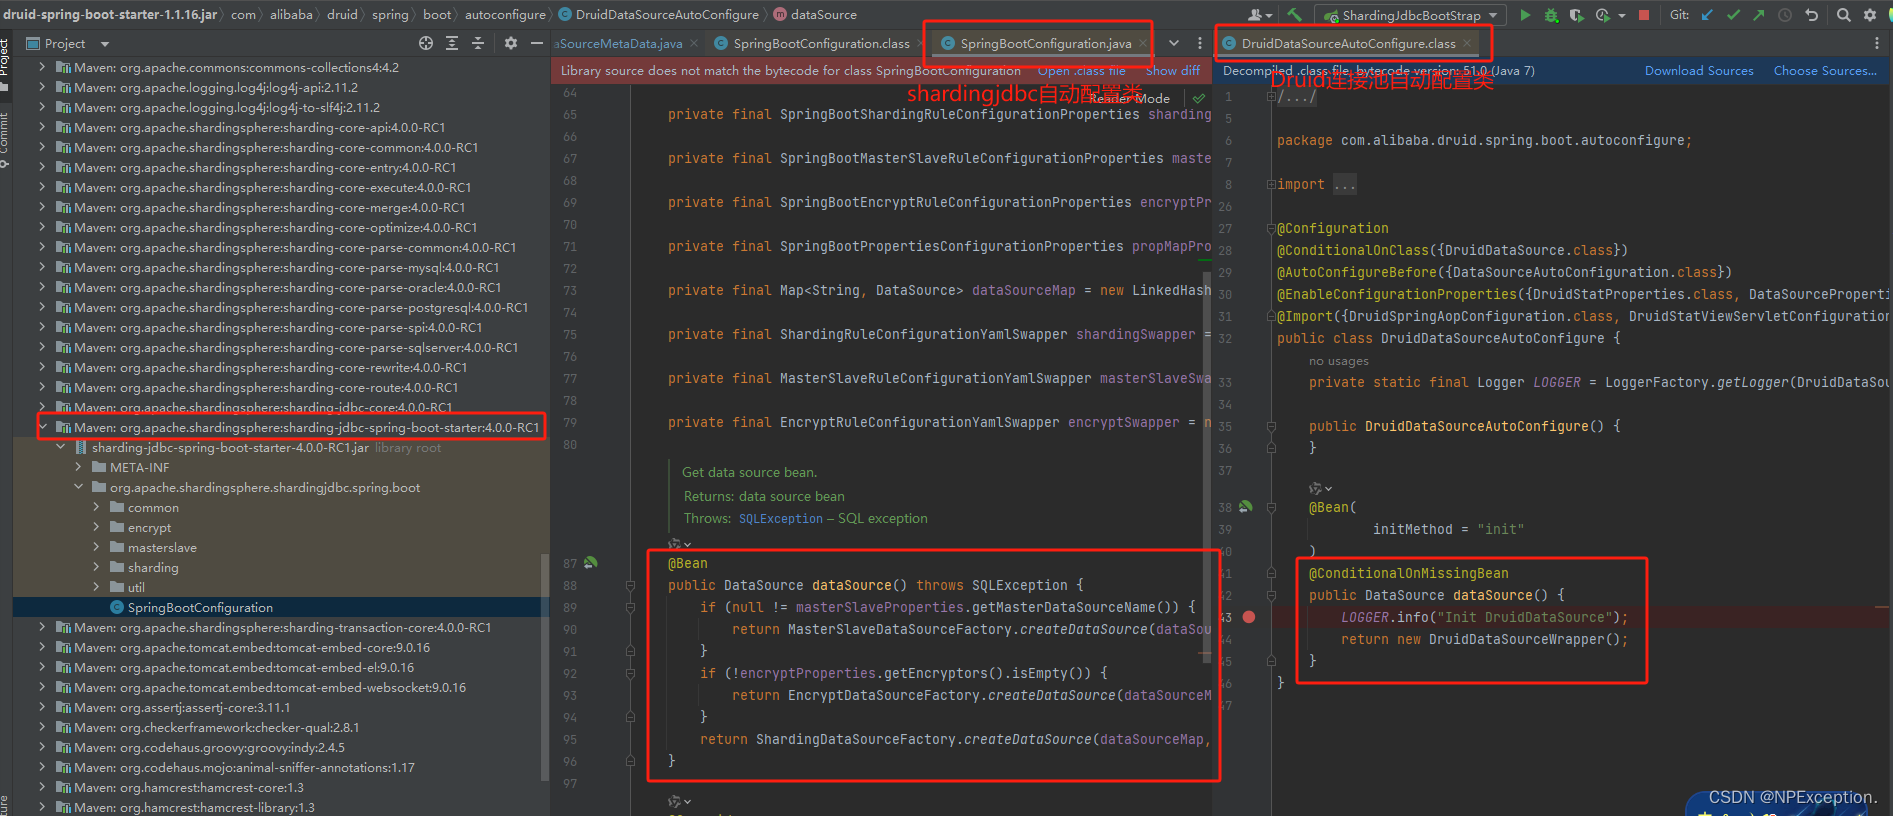Close the SpringBootConfiguration.java tab

(x=1142, y=43)
